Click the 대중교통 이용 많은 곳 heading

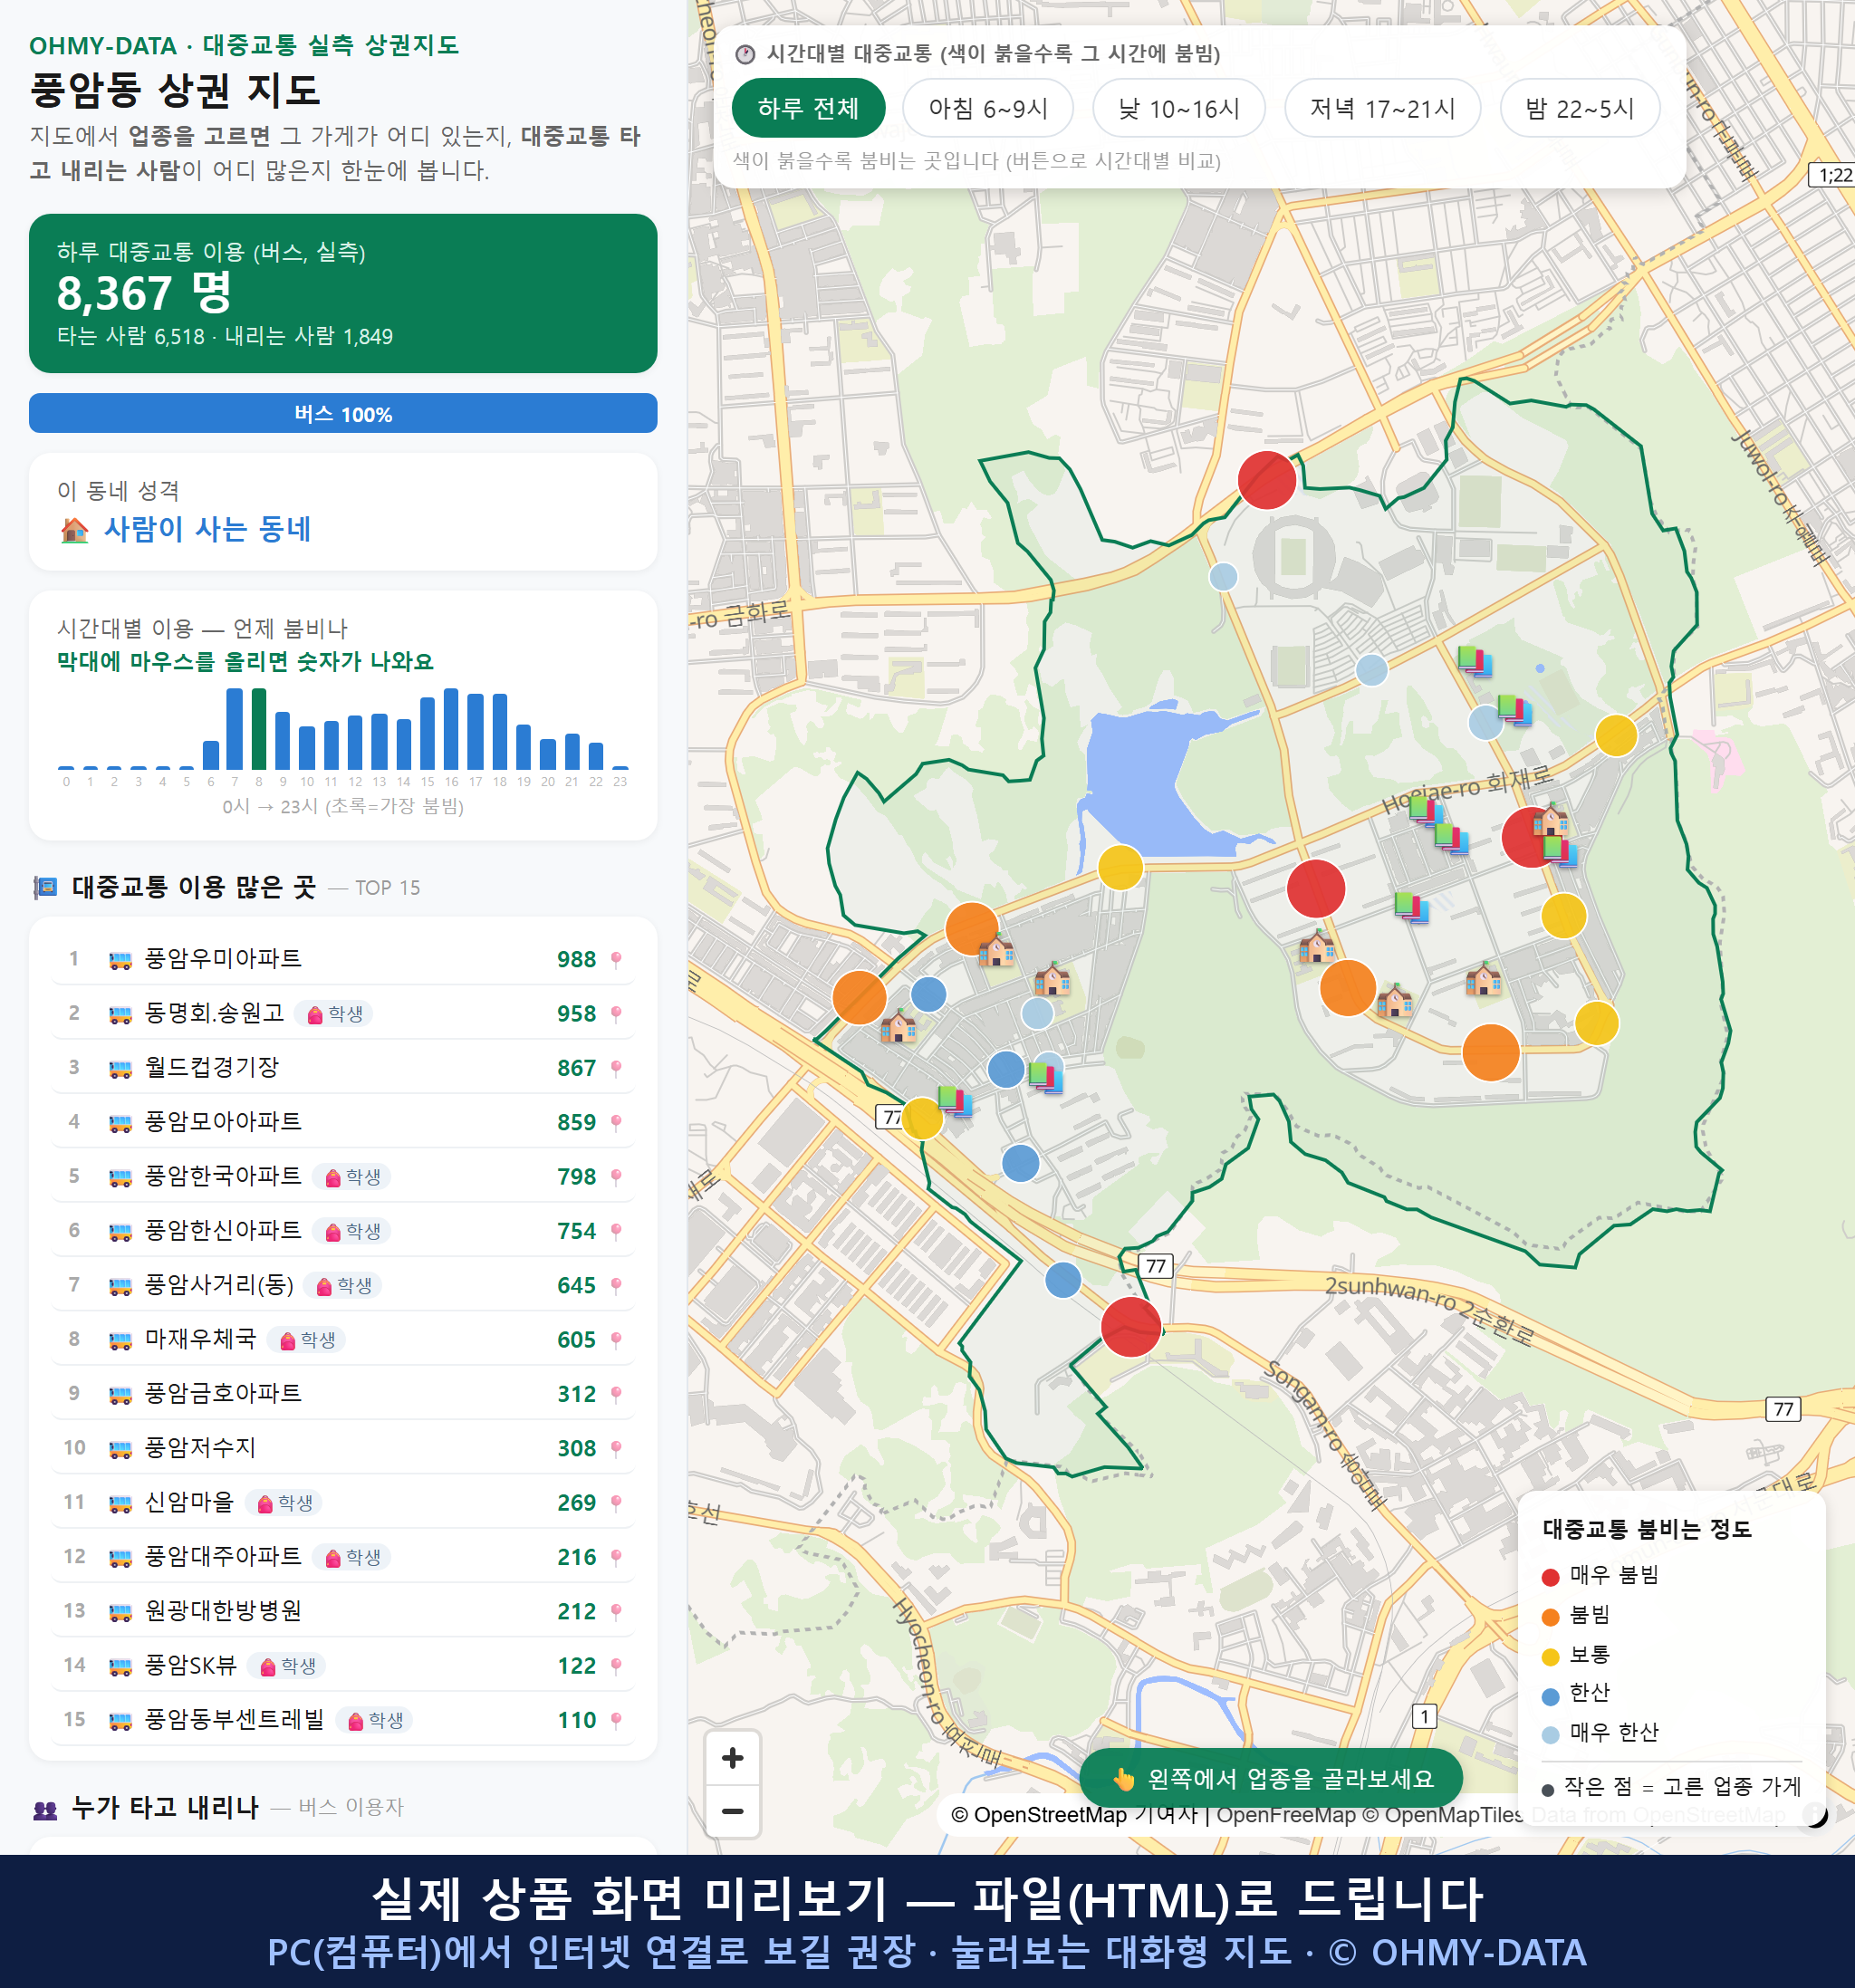pyautogui.click(x=194, y=887)
